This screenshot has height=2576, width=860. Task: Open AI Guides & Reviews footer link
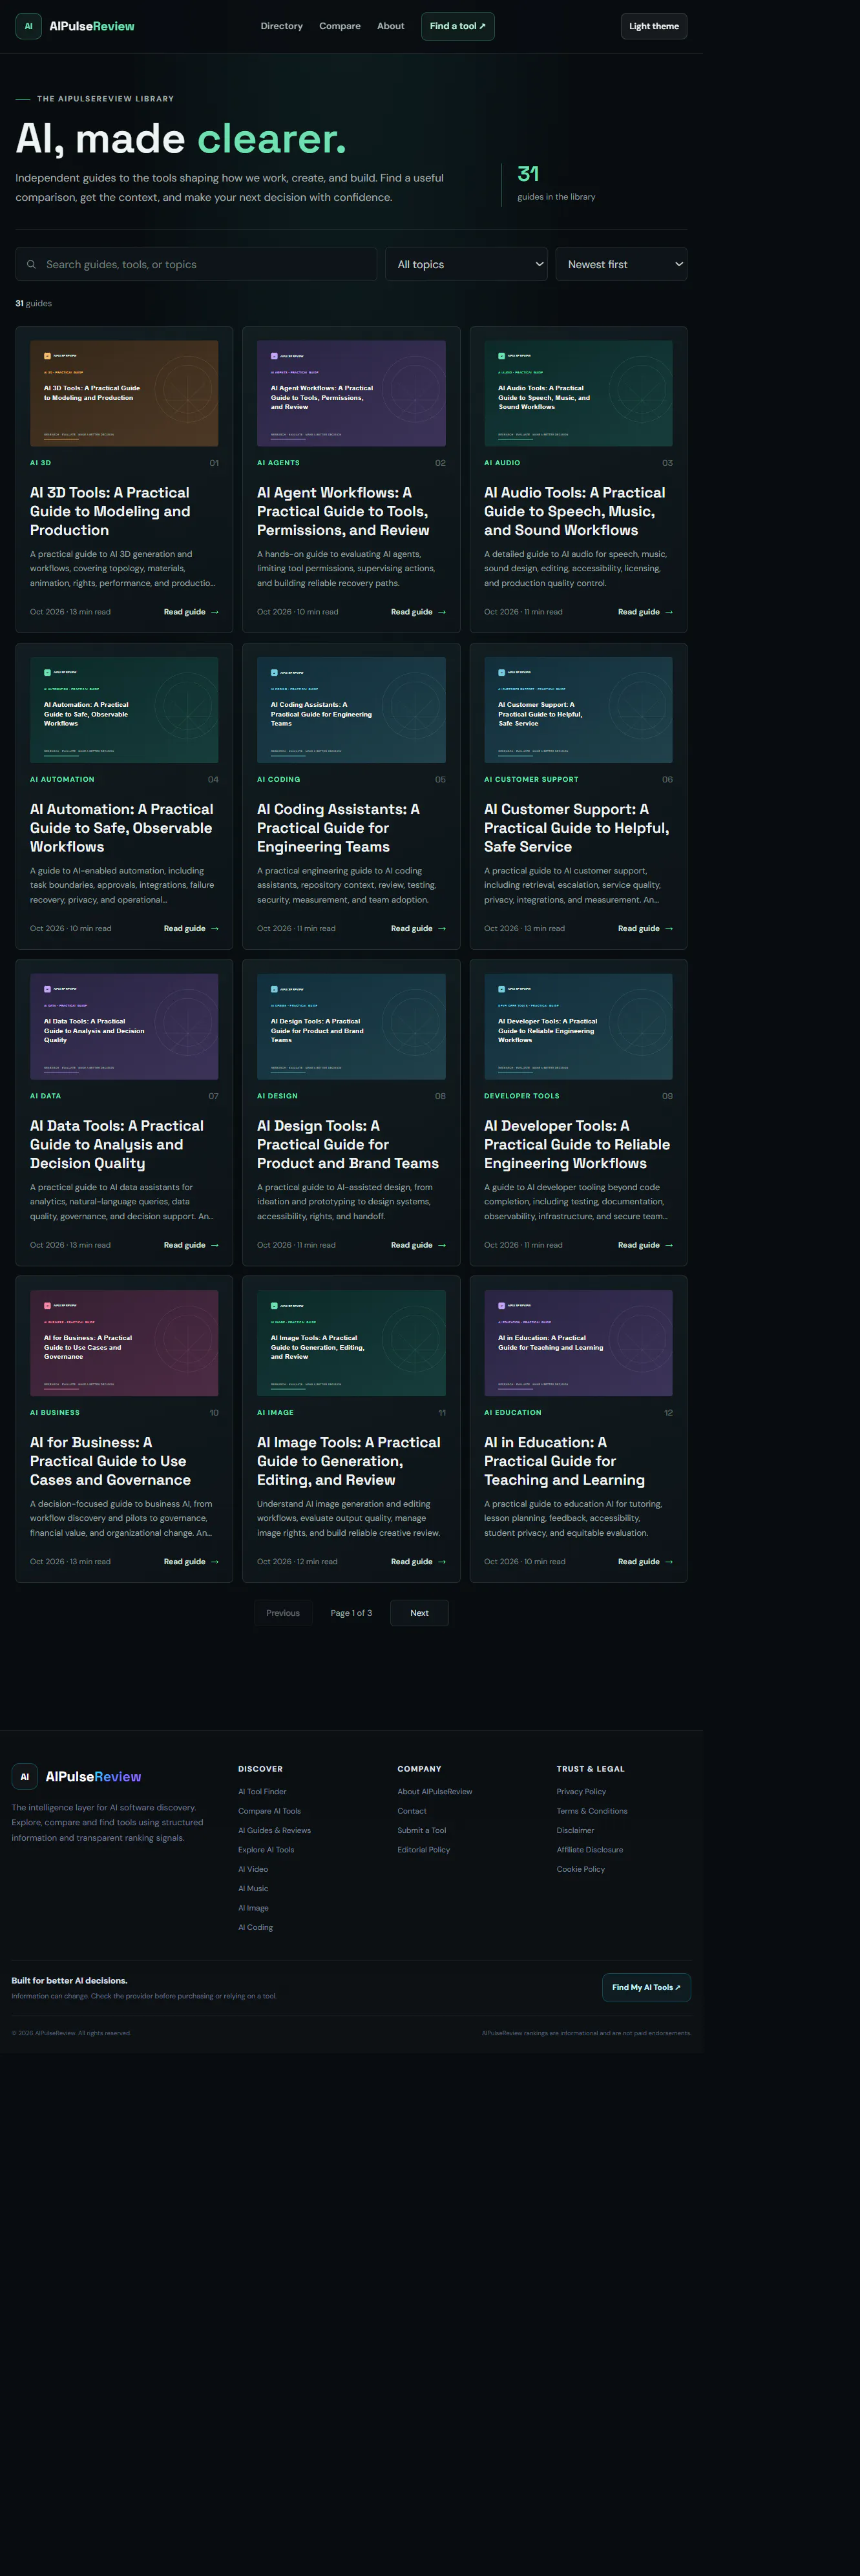click(274, 1831)
